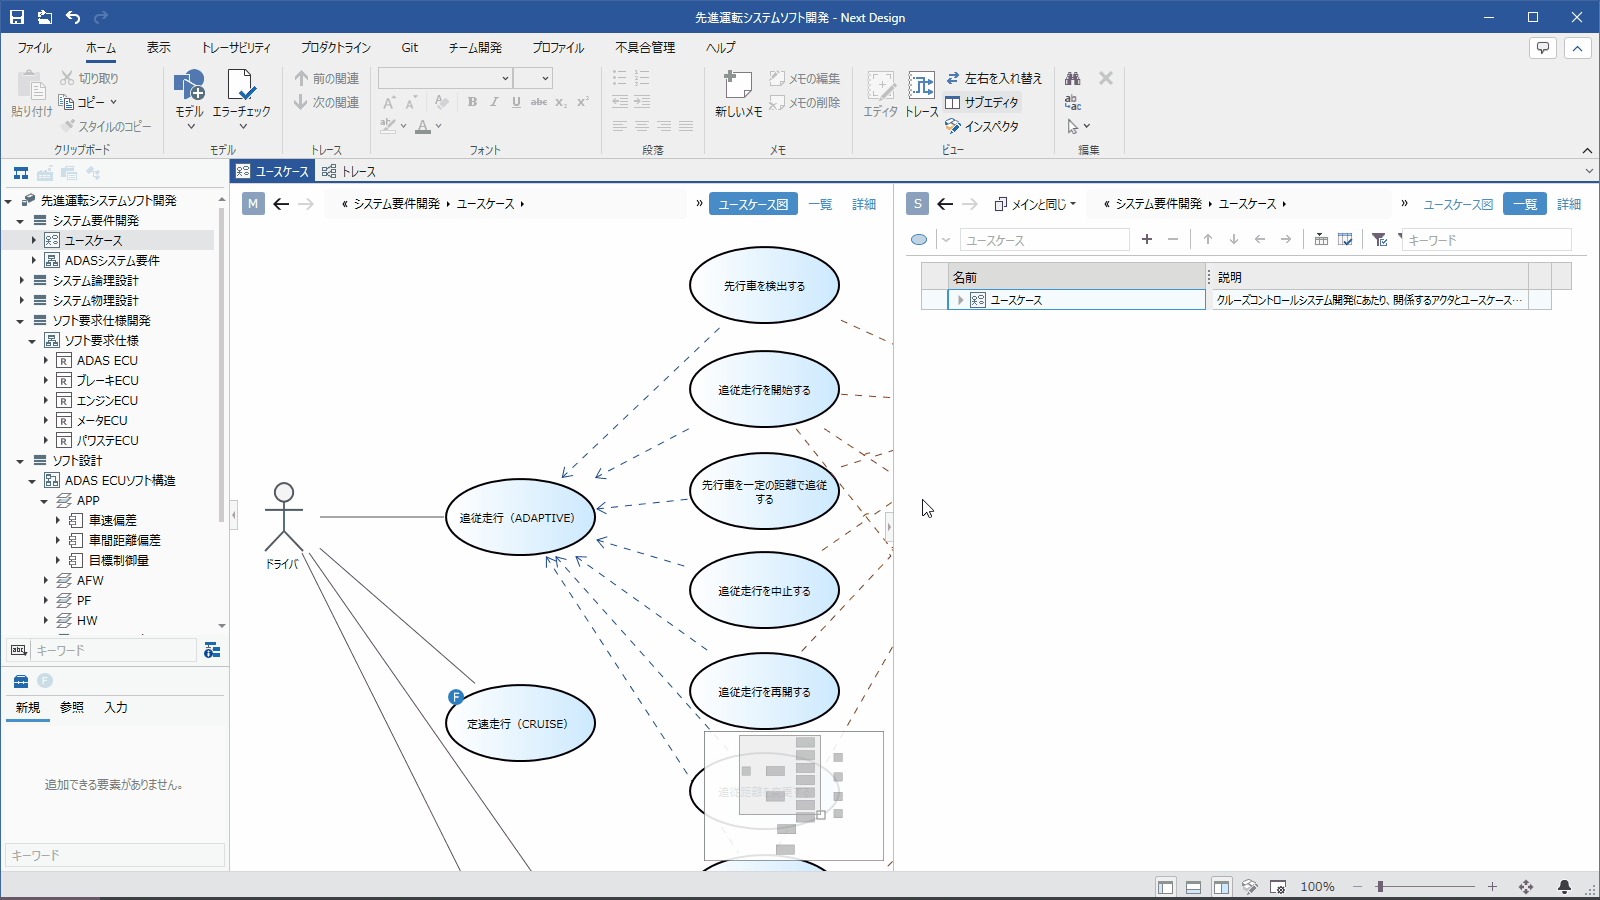The width and height of the screenshot is (1600, 900).
Task: Click the tree display icon beside left keyword field
Action: [x=212, y=651]
